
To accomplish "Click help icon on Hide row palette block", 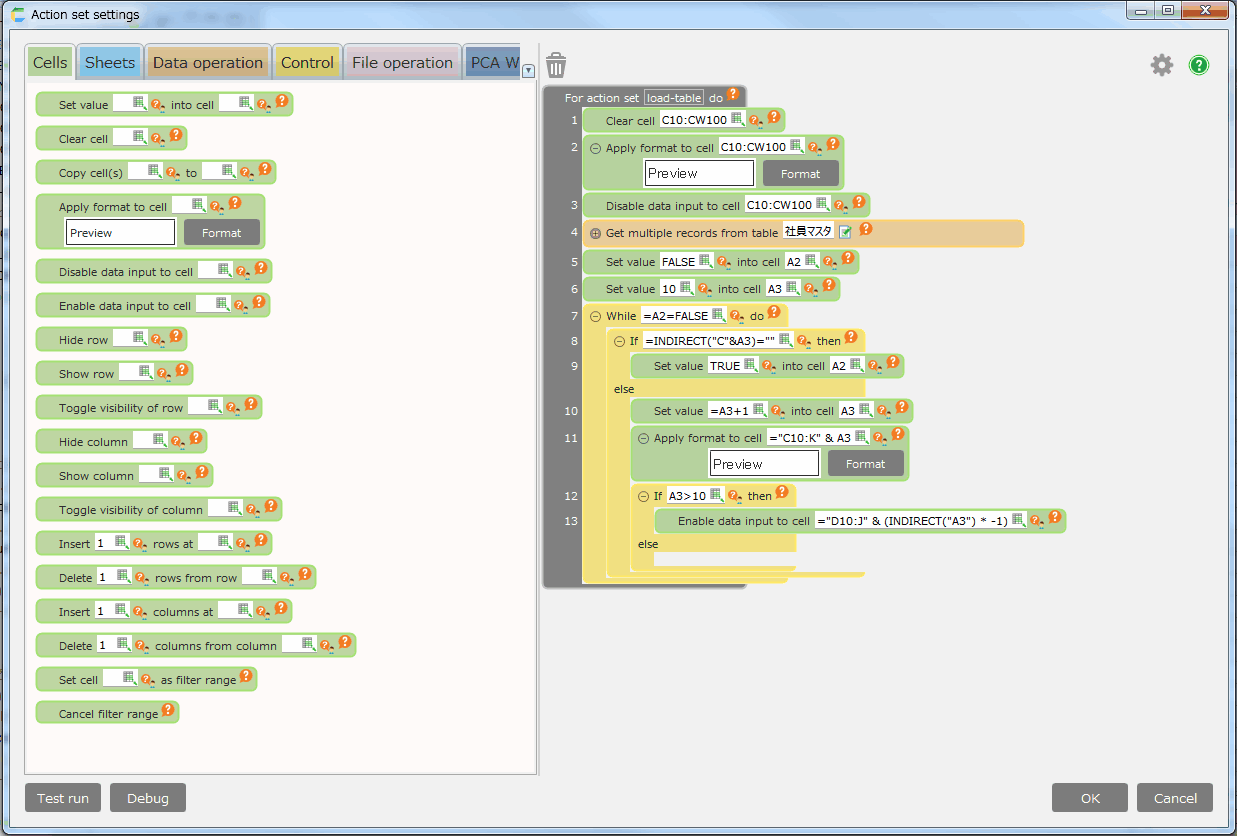I will pos(175,337).
